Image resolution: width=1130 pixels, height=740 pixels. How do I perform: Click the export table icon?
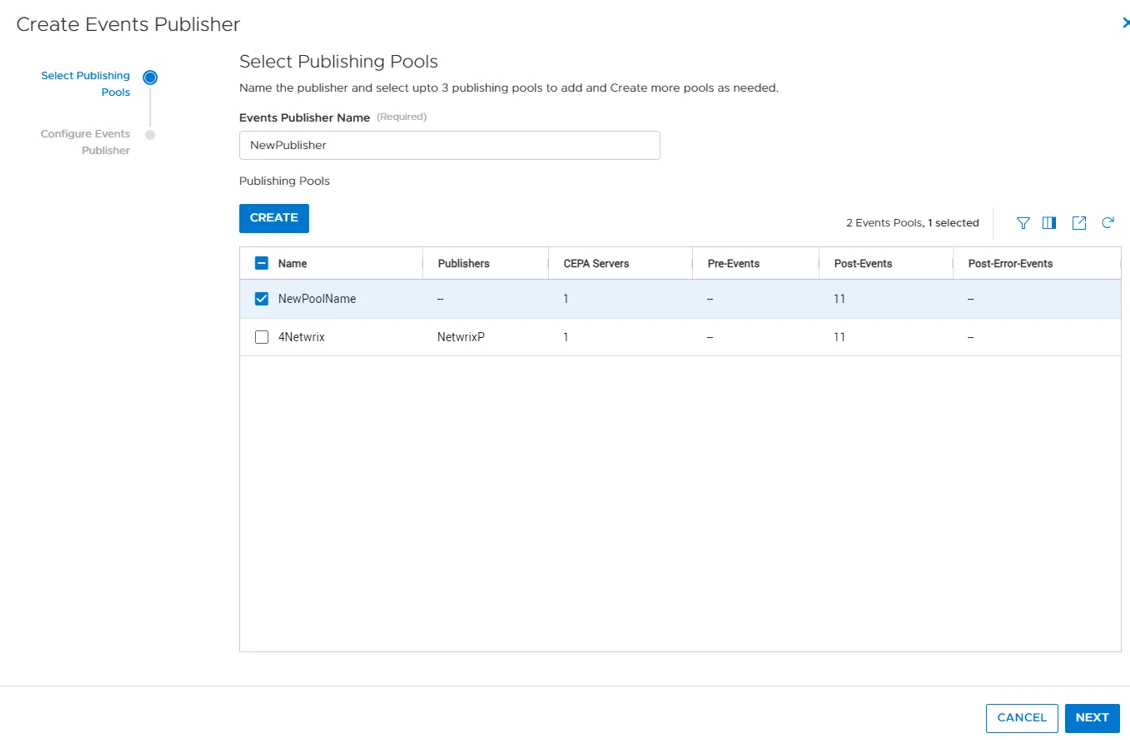pyautogui.click(x=1079, y=223)
